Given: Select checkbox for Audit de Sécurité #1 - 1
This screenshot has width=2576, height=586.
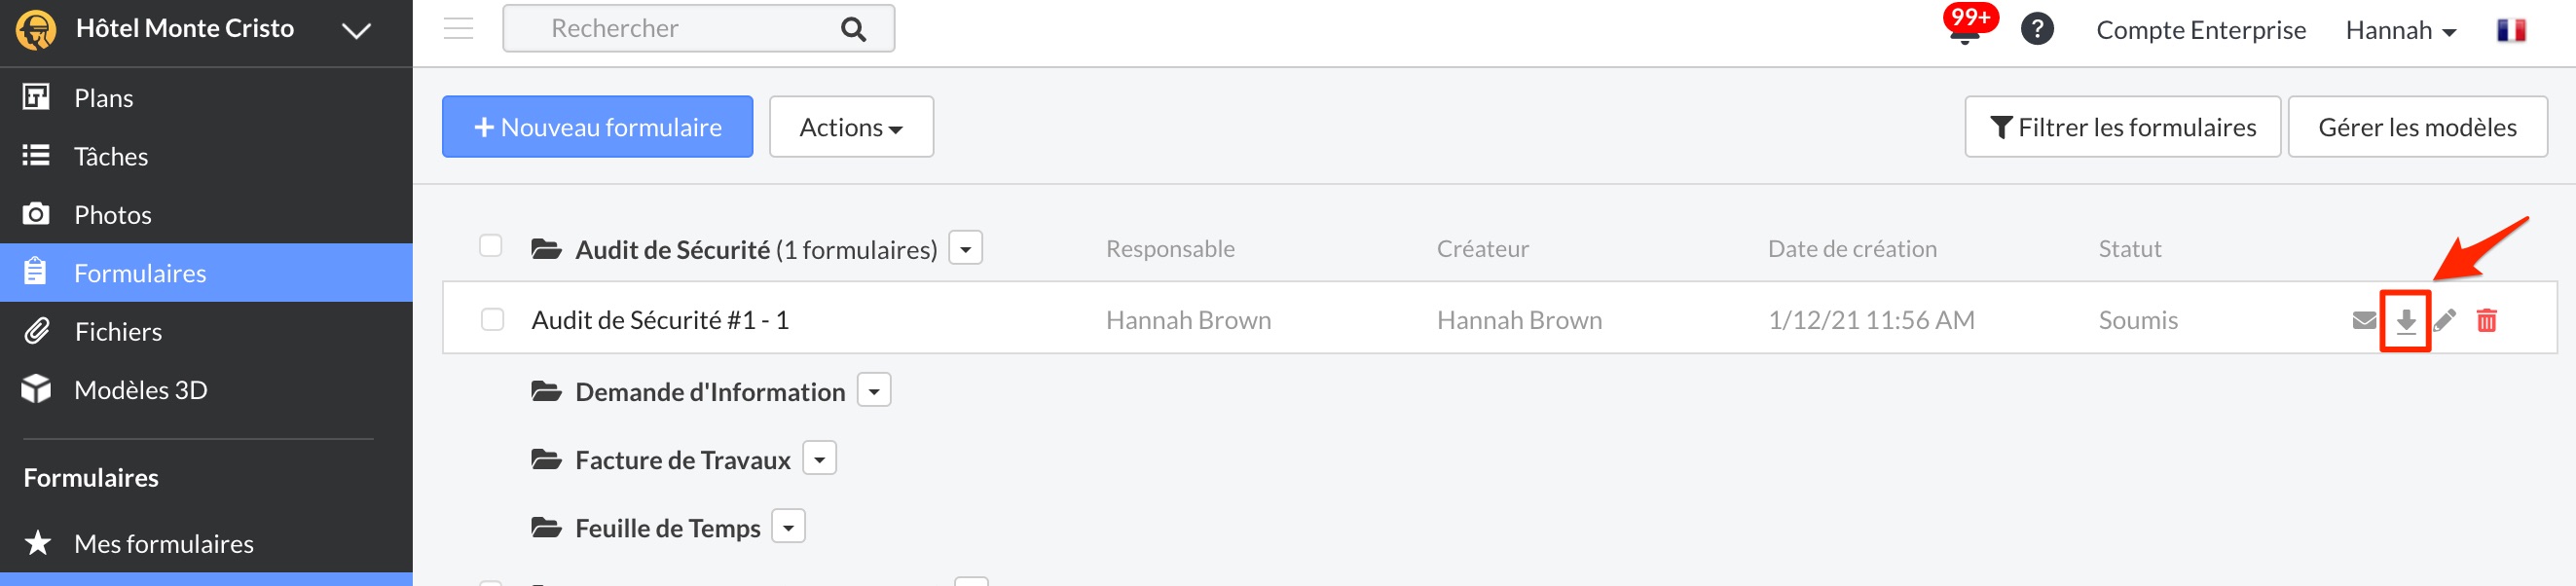Looking at the screenshot, I should 492,320.
